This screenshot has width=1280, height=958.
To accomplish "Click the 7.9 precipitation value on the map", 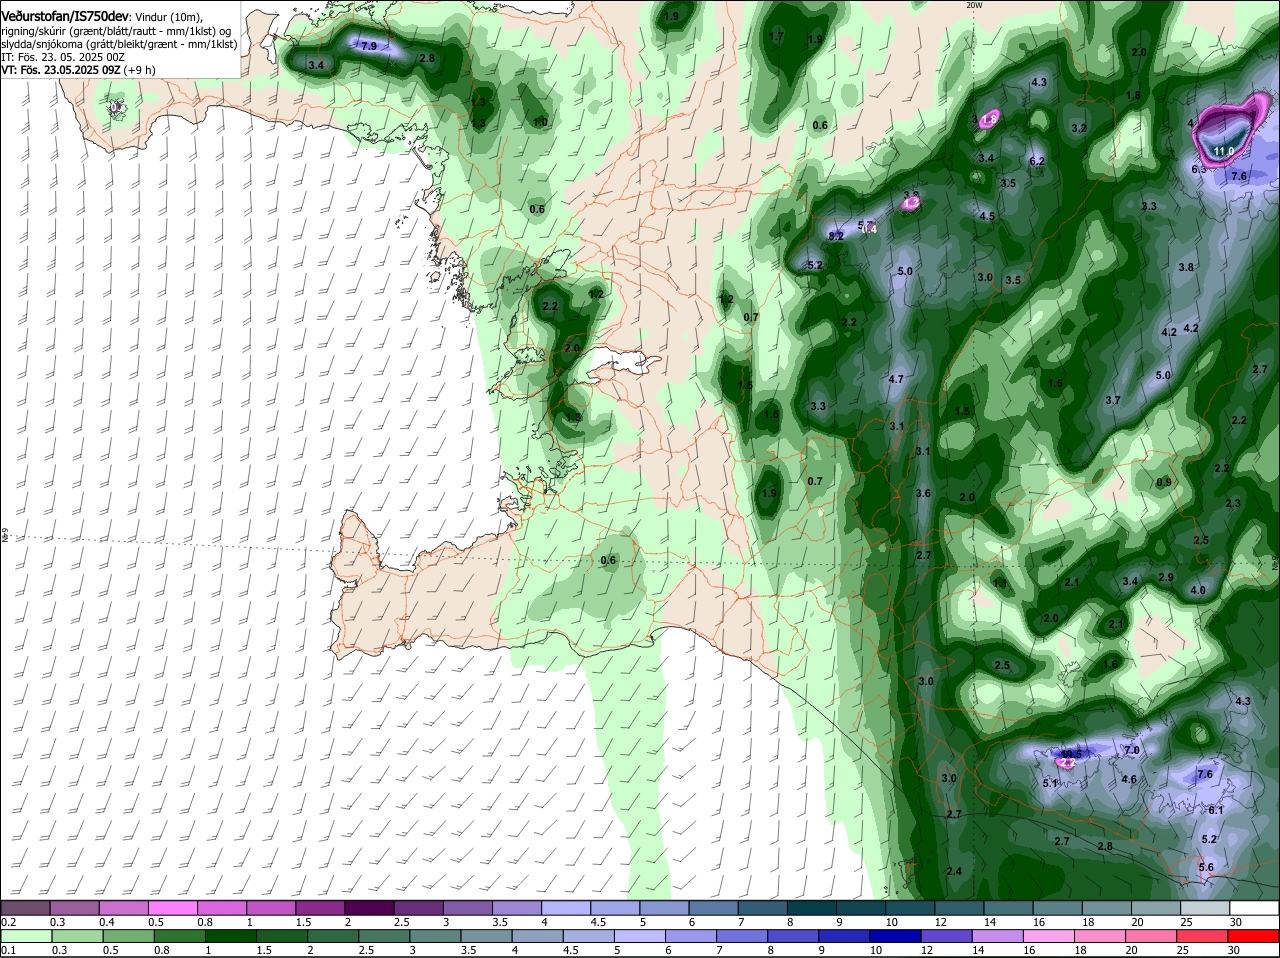I will (x=369, y=47).
